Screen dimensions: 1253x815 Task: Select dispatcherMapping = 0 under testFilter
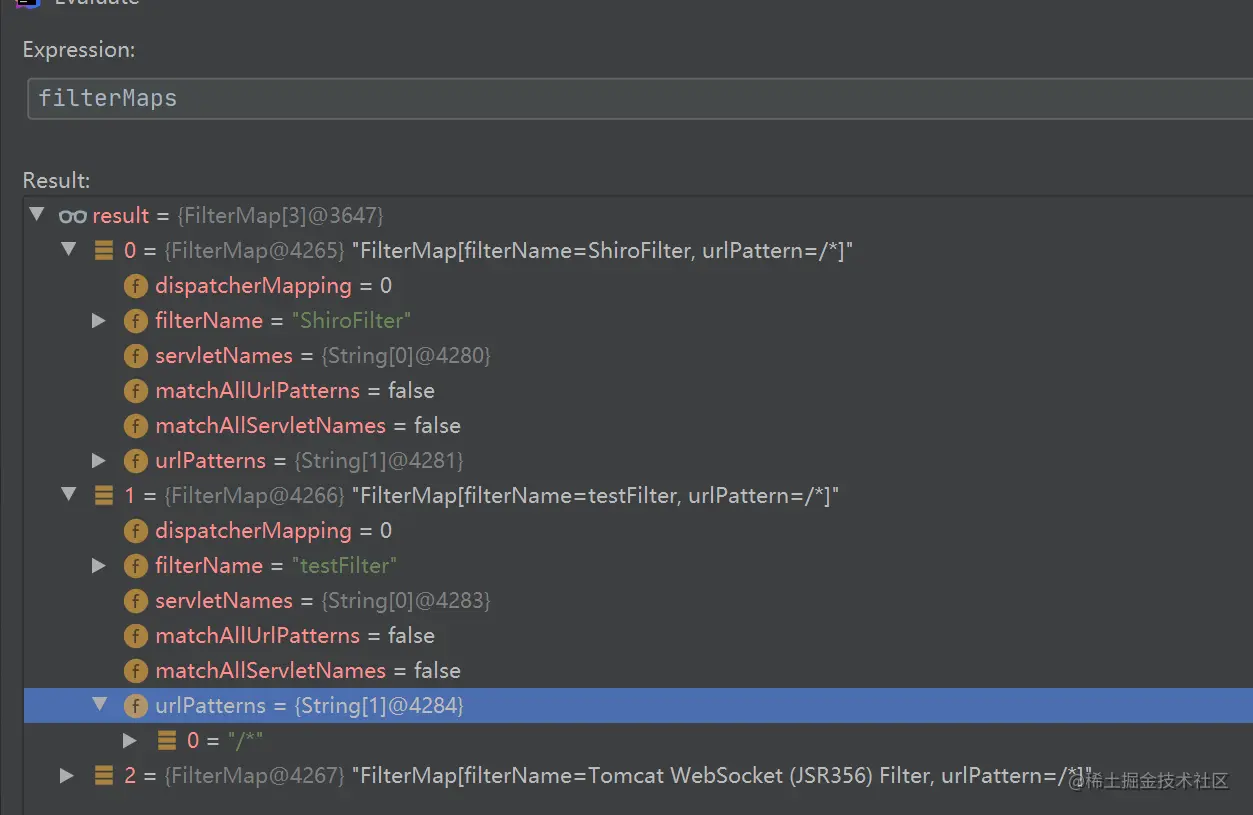tap(638, 531)
